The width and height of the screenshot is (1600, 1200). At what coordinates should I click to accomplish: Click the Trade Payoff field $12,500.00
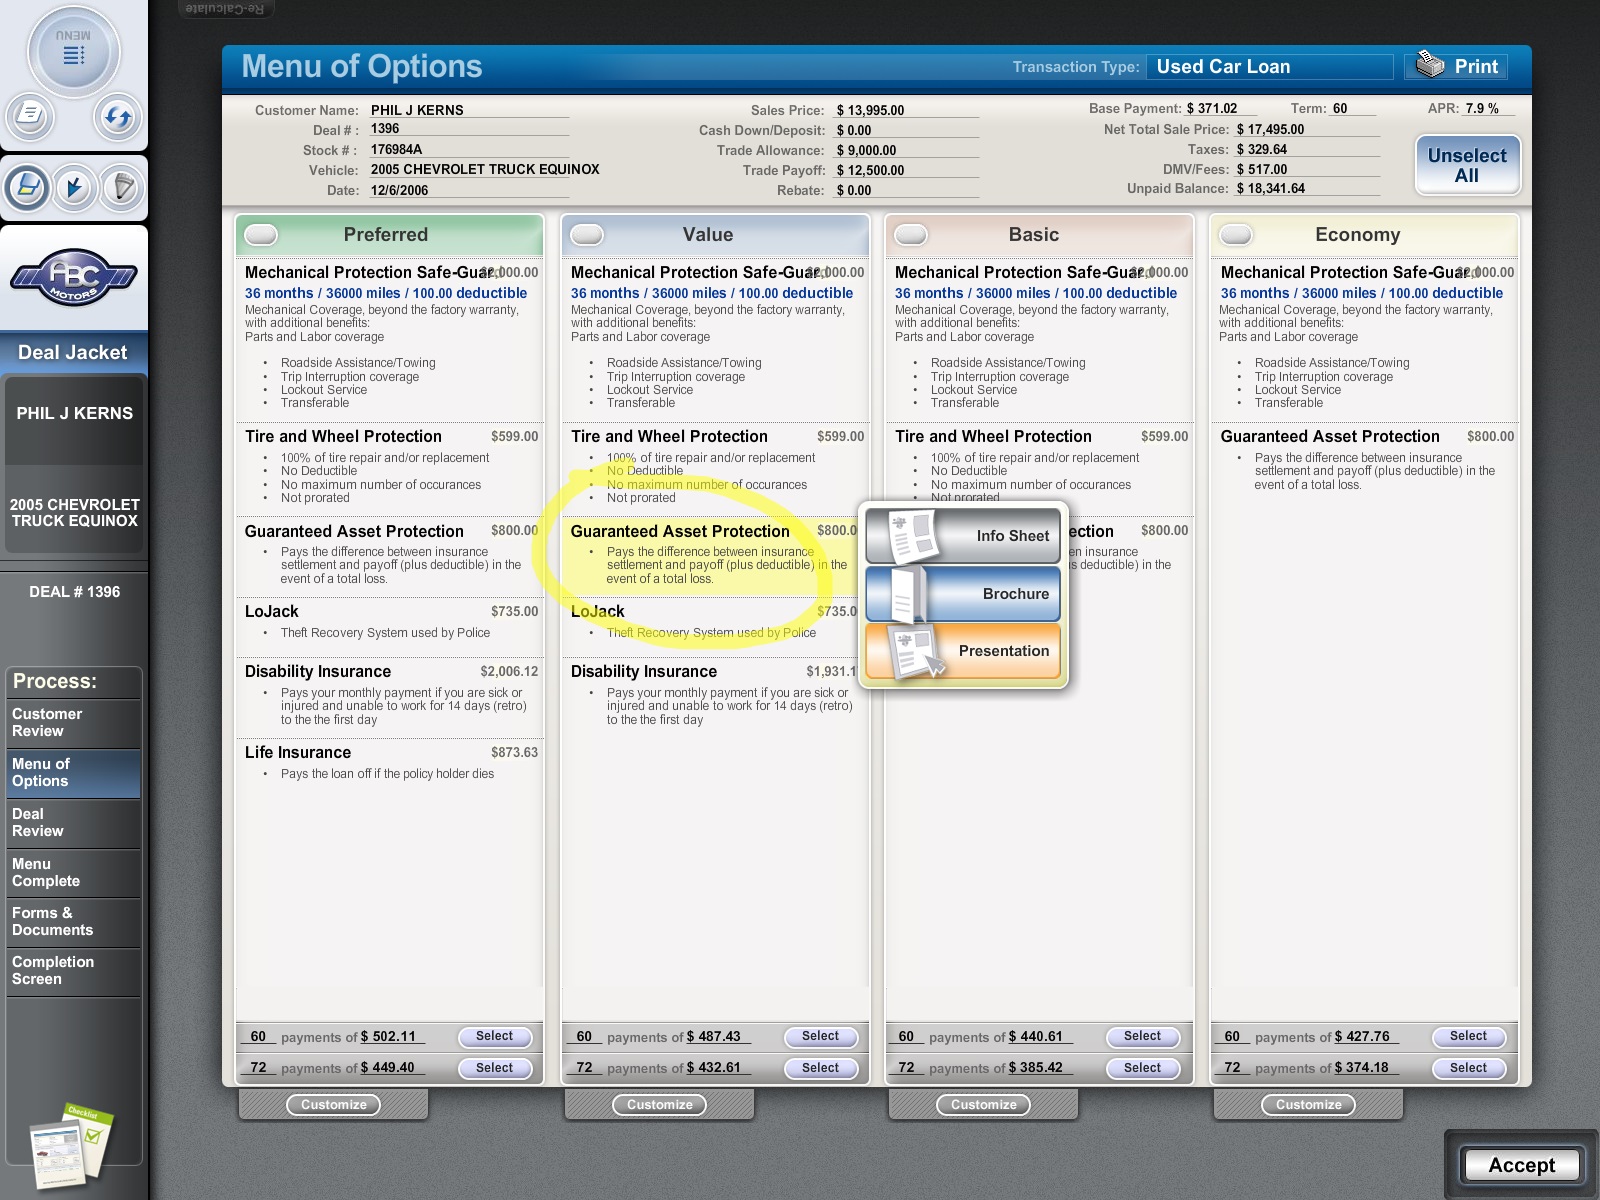tap(905, 170)
